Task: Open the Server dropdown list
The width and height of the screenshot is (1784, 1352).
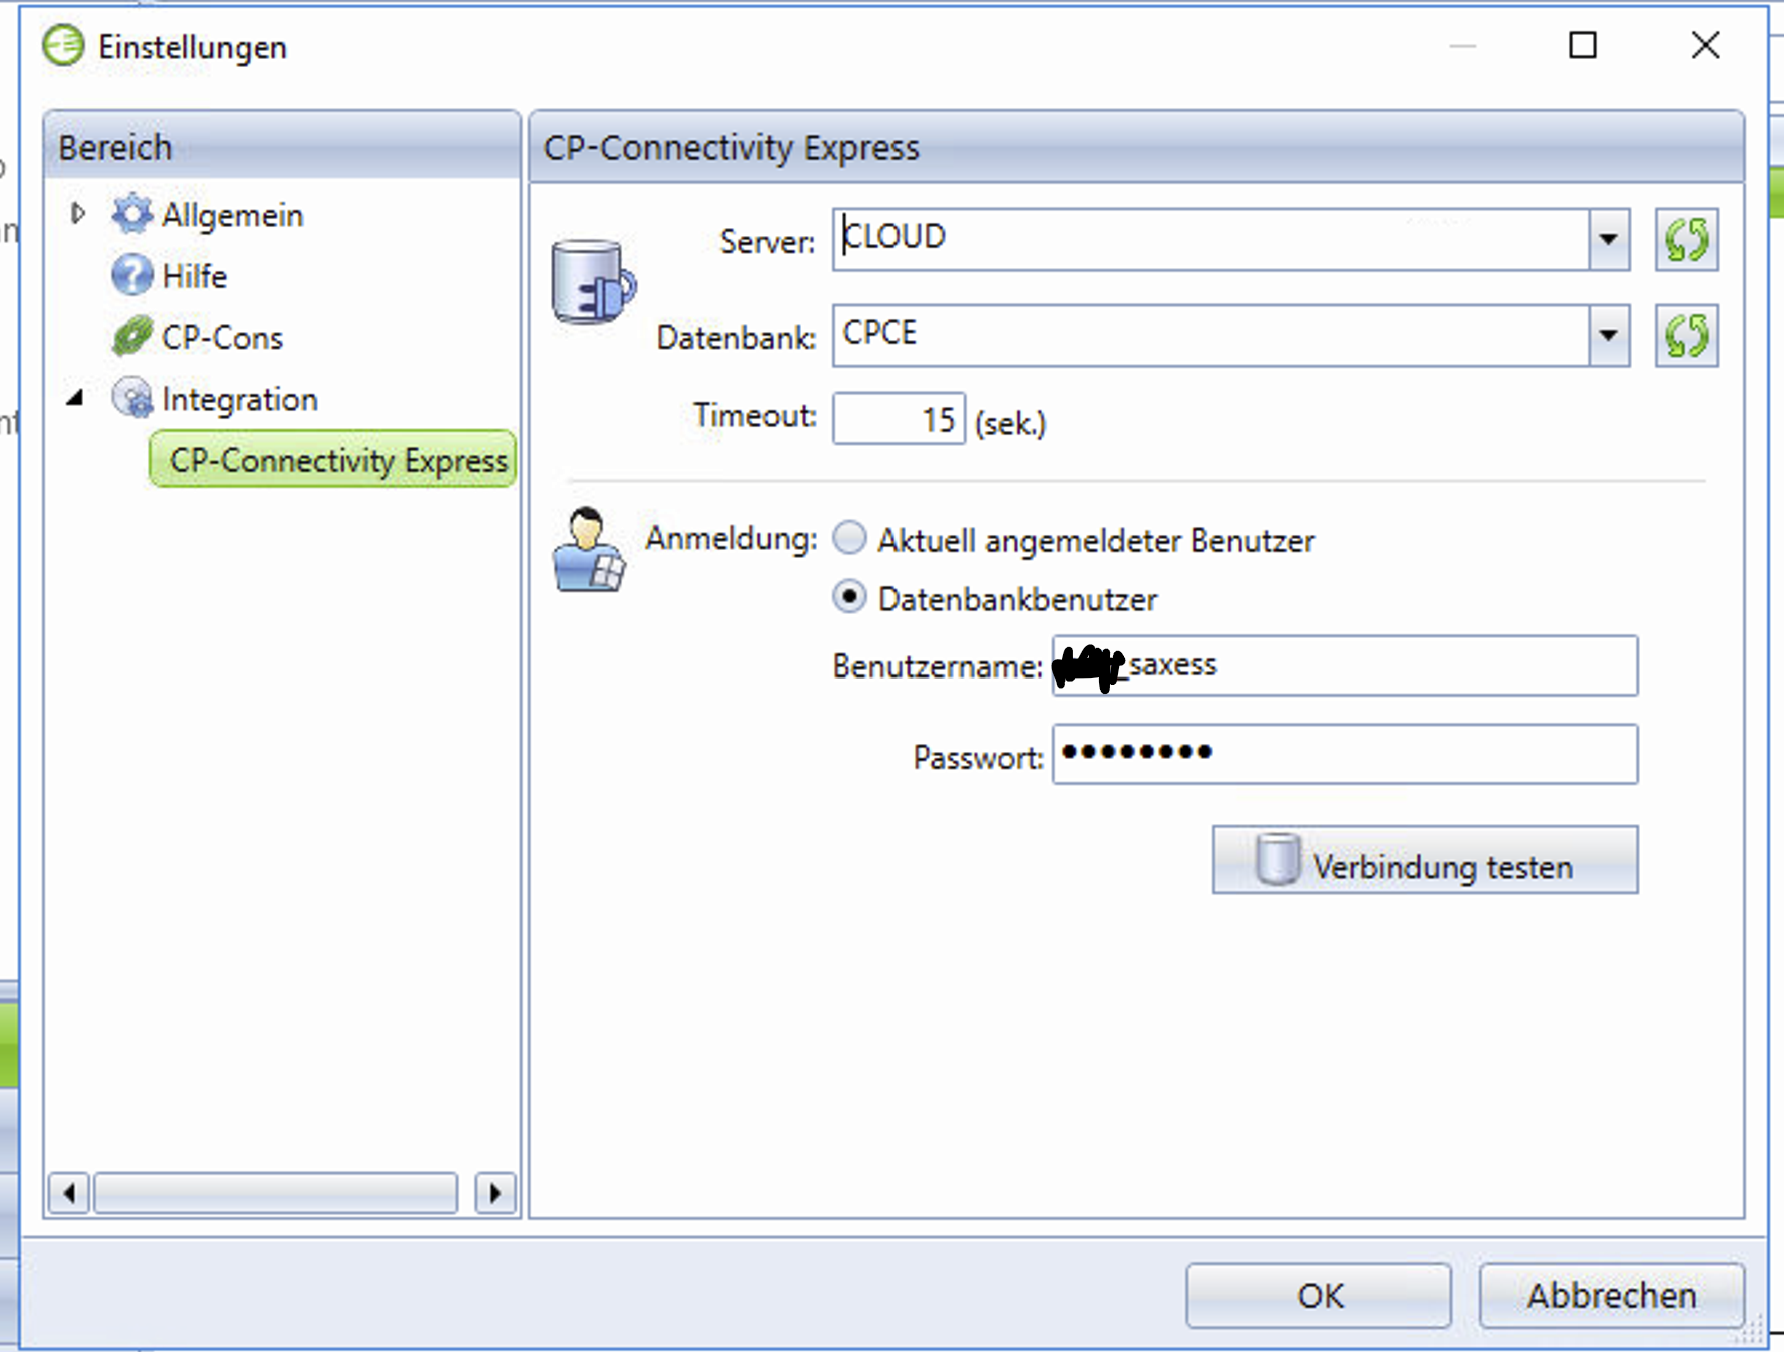Action: pyautogui.click(x=1608, y=240)
